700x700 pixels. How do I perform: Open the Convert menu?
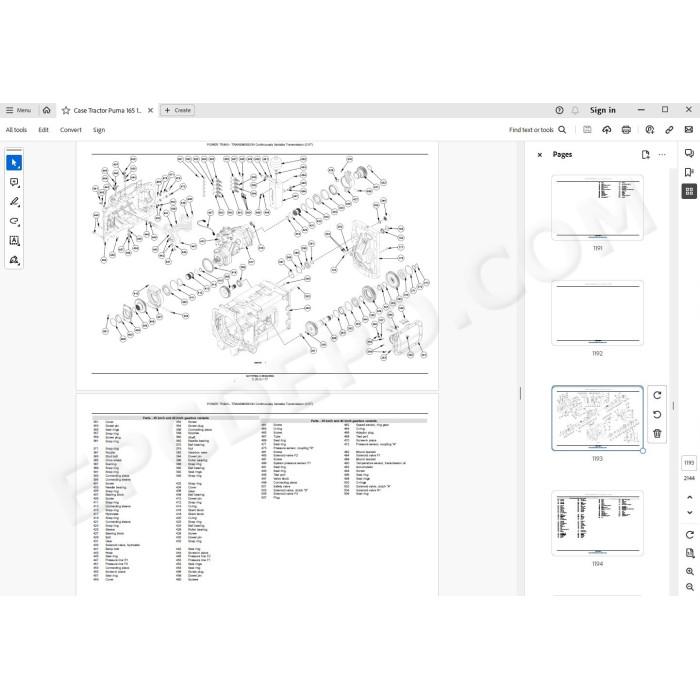(x=71, y=130)
